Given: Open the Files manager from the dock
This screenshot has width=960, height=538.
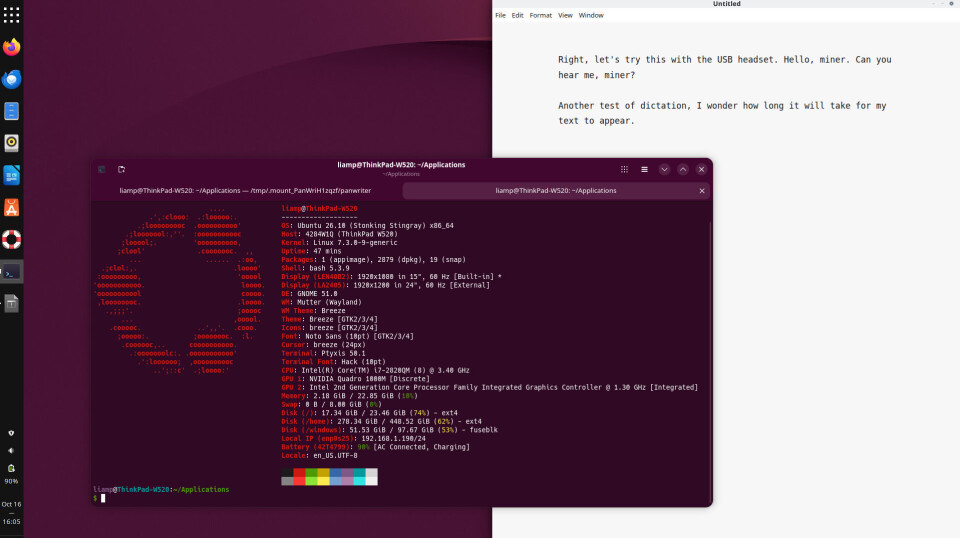Looking at the screenshot, I should click(11, 111).
